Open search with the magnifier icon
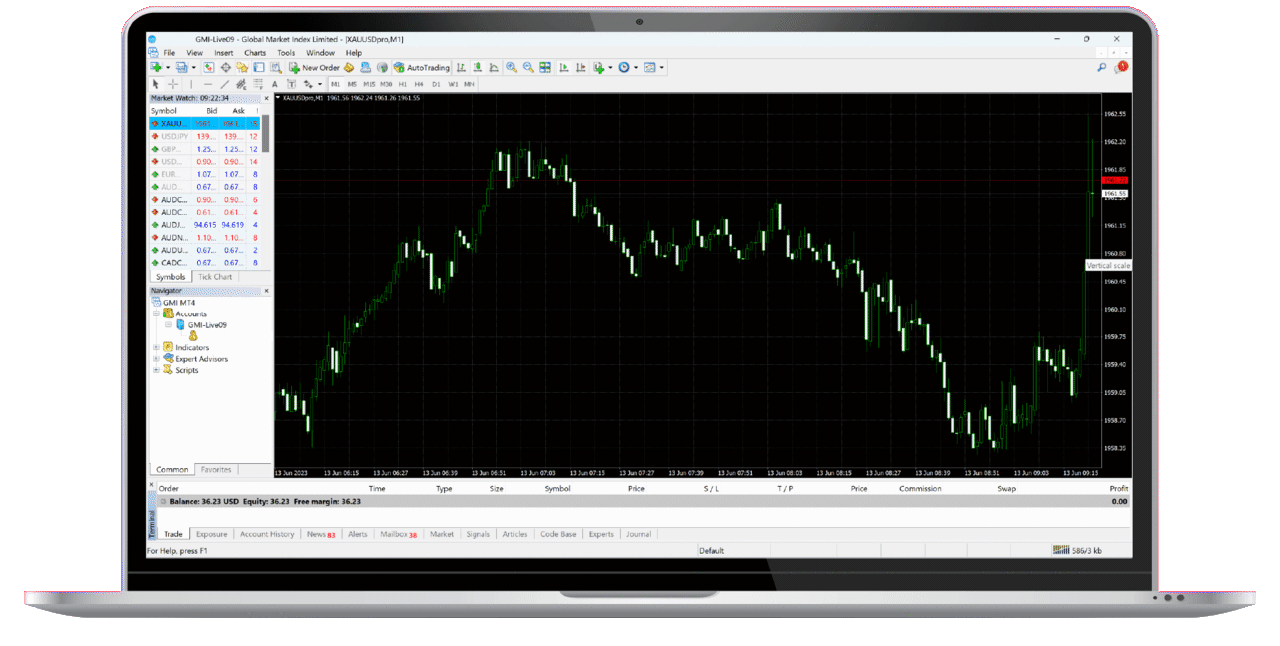Image resolution: width=1280 pixels, height=646 pixels. pos(1102,67)
